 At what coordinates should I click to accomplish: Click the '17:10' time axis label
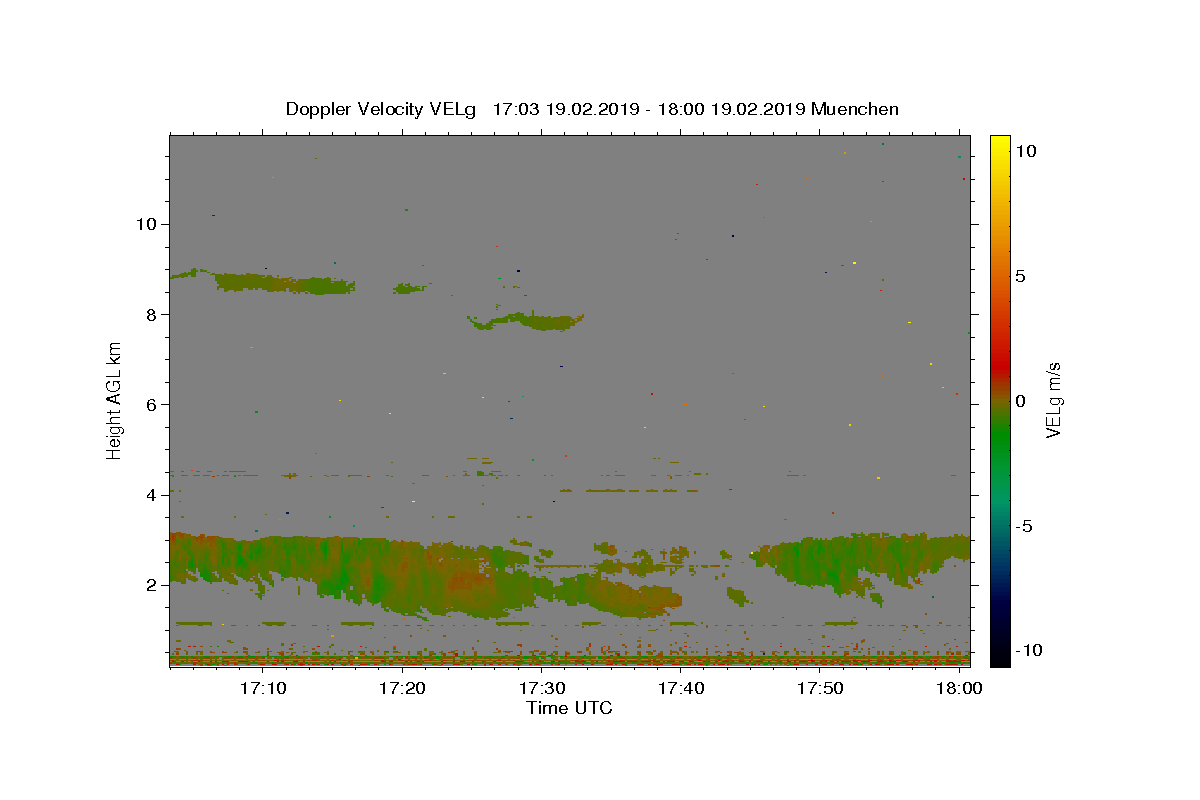(x=263, y=689)
